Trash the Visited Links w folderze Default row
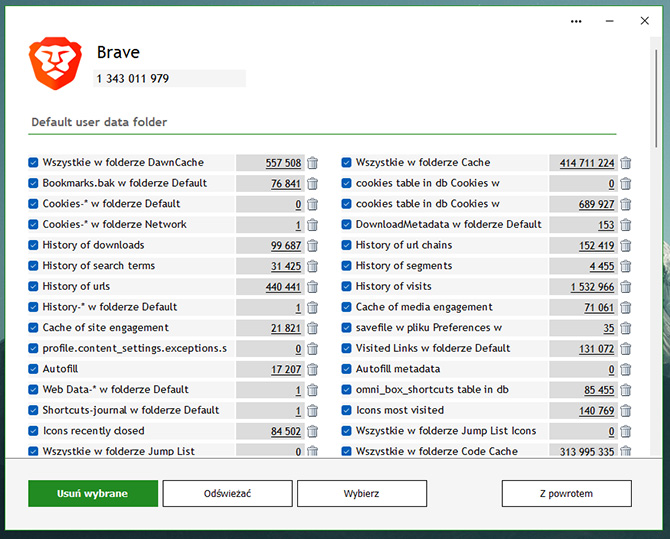 click(626, 349)
